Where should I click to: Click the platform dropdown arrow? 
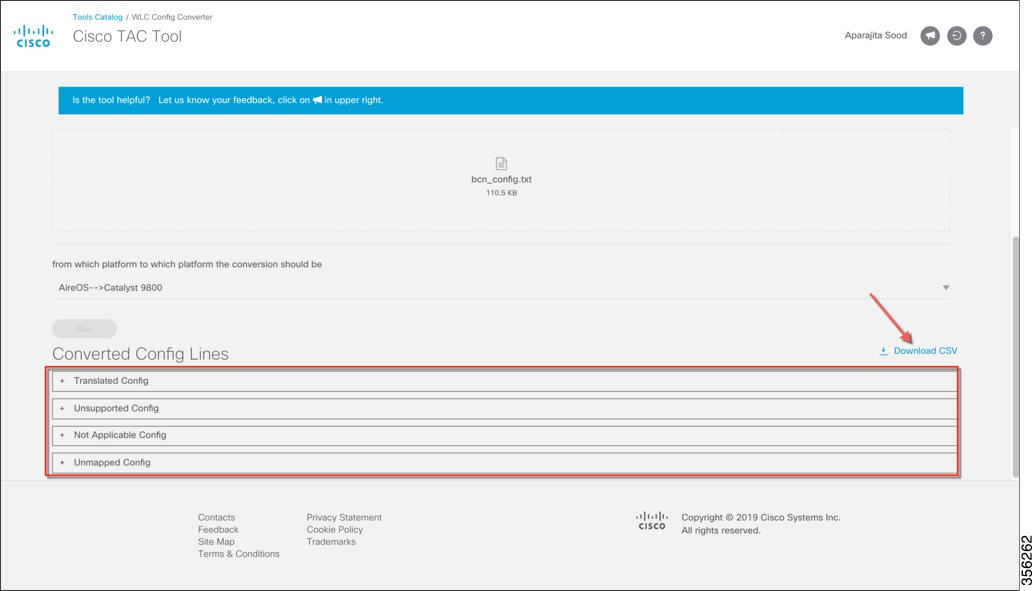click(x=946, y=288)
